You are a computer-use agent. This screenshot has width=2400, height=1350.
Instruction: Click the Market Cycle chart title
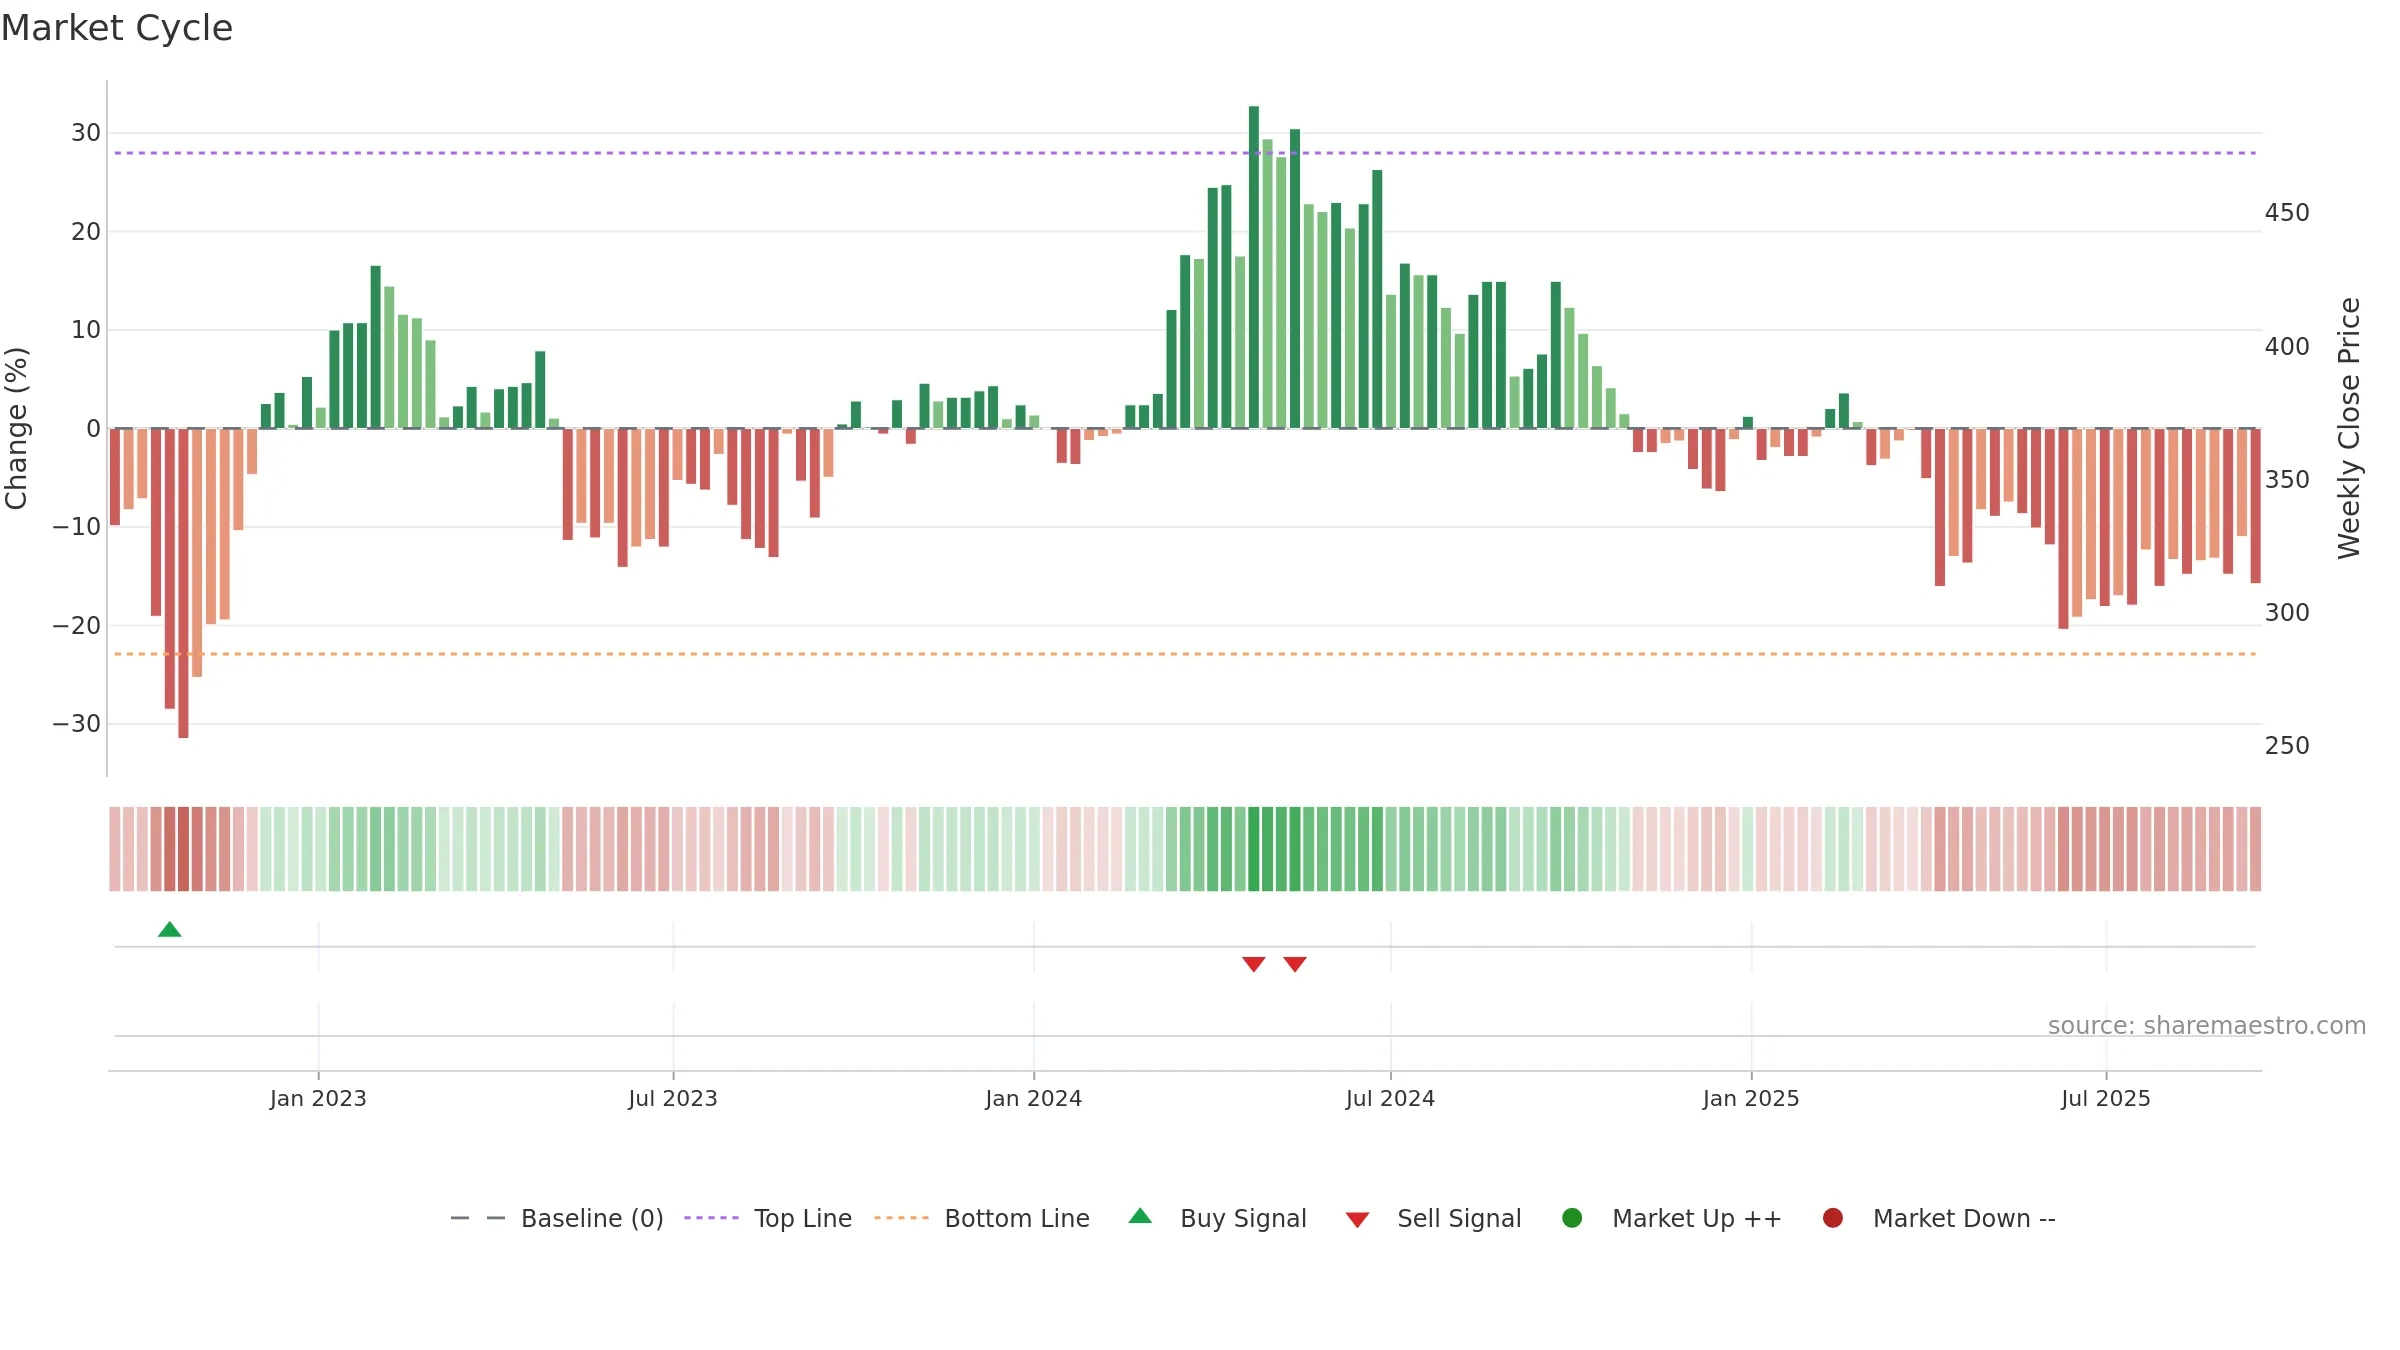117,28
